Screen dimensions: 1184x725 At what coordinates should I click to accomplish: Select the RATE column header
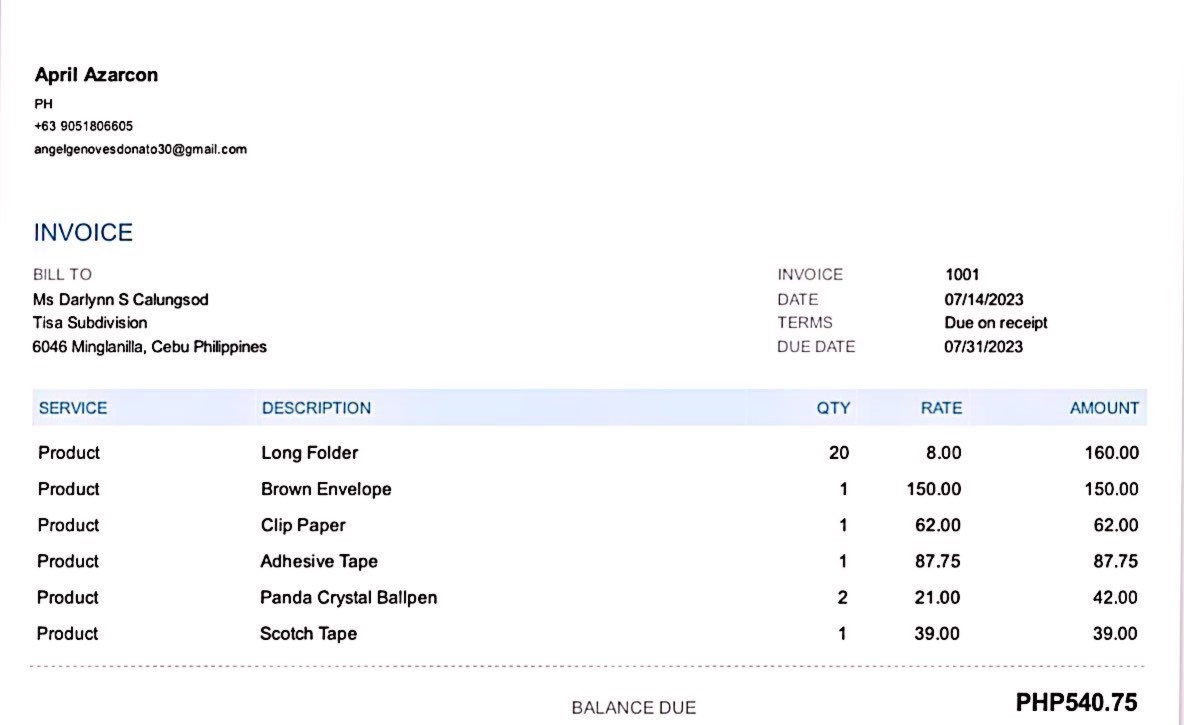point(941,408)
